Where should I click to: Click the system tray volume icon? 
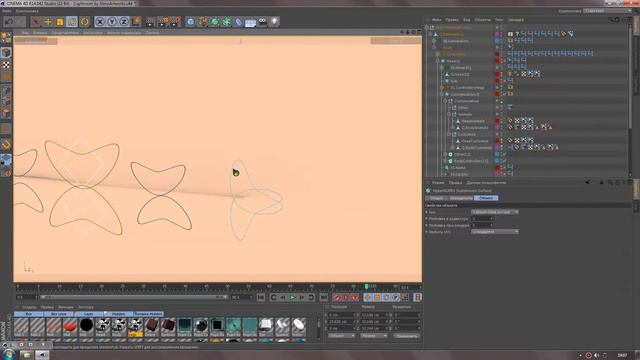(x=596, y=356)
